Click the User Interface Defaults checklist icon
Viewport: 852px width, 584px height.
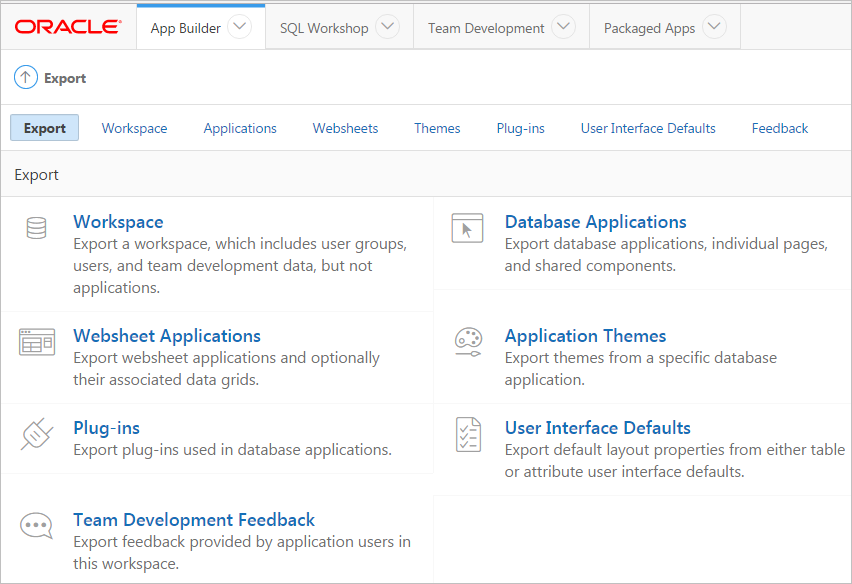pos(467,434)
